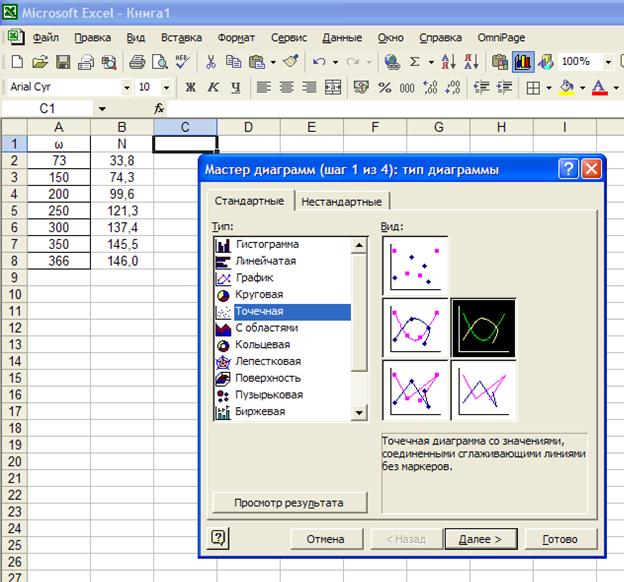The image size is (624, 582).
Task: Sort ascending А-Я icon
Action: [448, 62]
